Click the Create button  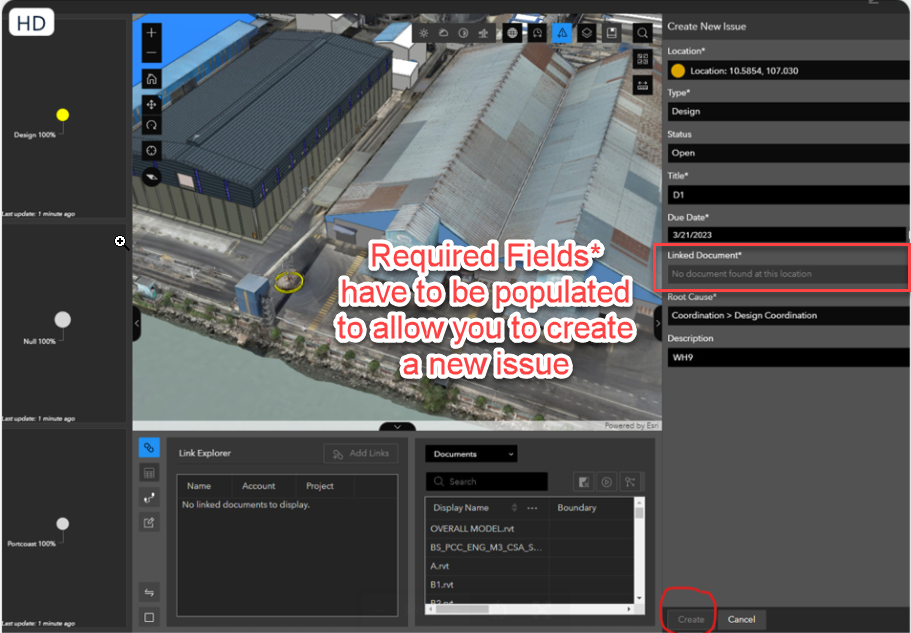[689, 619]
